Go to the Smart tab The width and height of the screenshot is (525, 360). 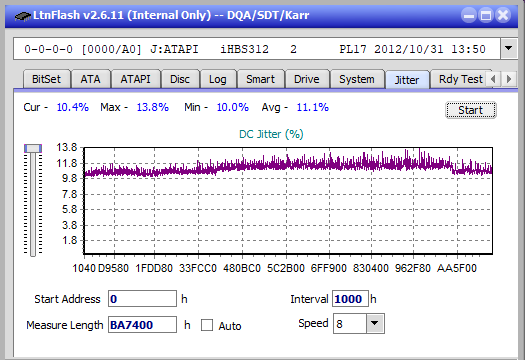[260, 79]
